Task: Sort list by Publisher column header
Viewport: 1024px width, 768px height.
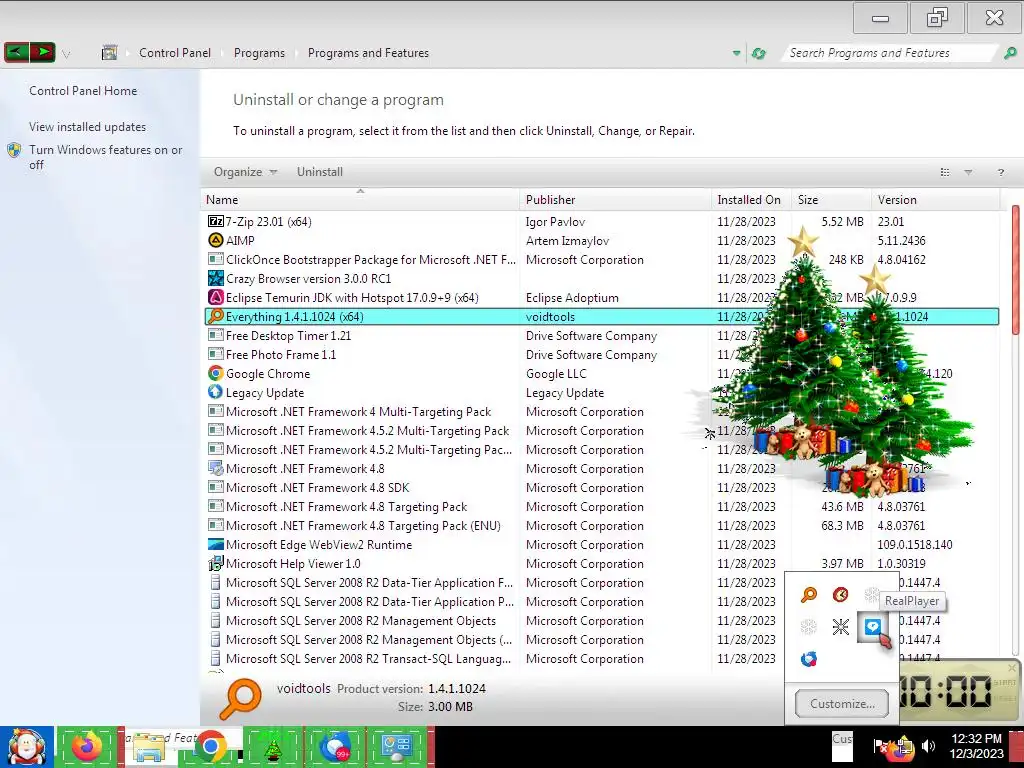Action: tap(616, 200)
